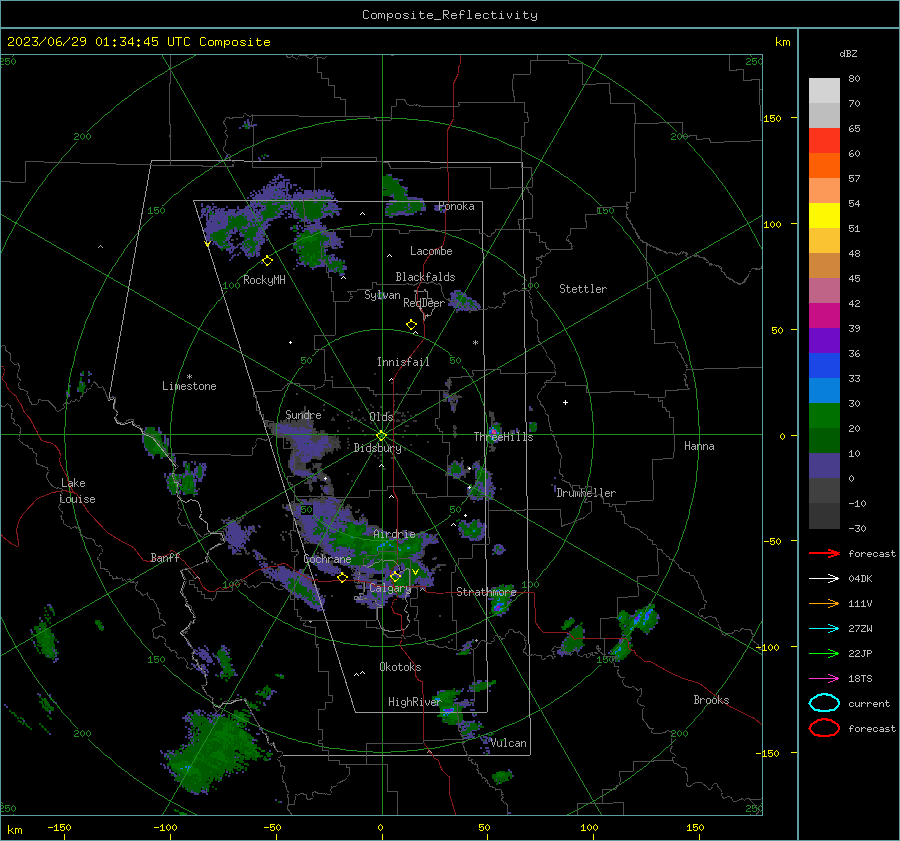Click the yellow 51-54 dBZ color swatch
This screenshot has width=900, height=841.
[x=824, y=216]
